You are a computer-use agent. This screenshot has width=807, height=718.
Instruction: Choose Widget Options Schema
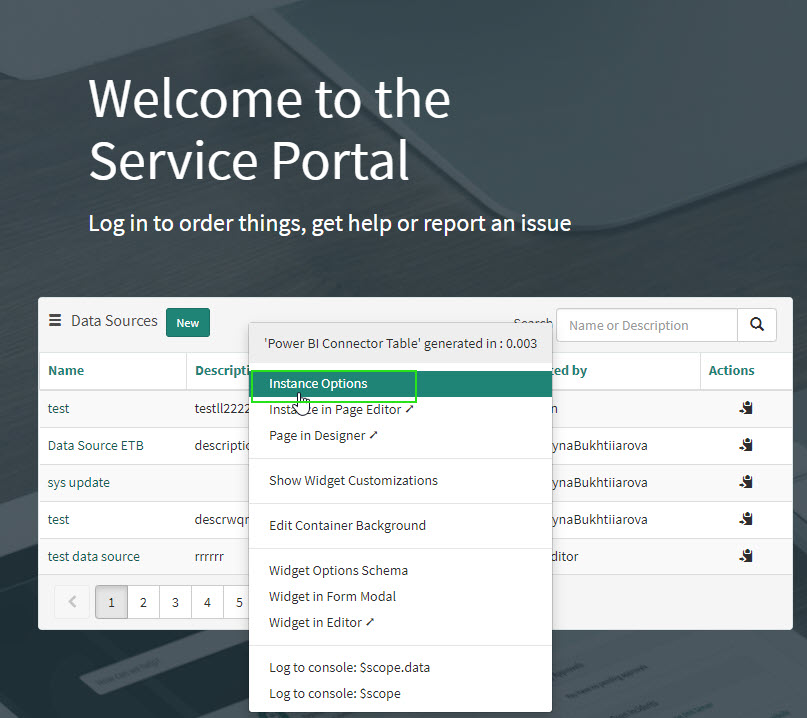tap(338, 571)
